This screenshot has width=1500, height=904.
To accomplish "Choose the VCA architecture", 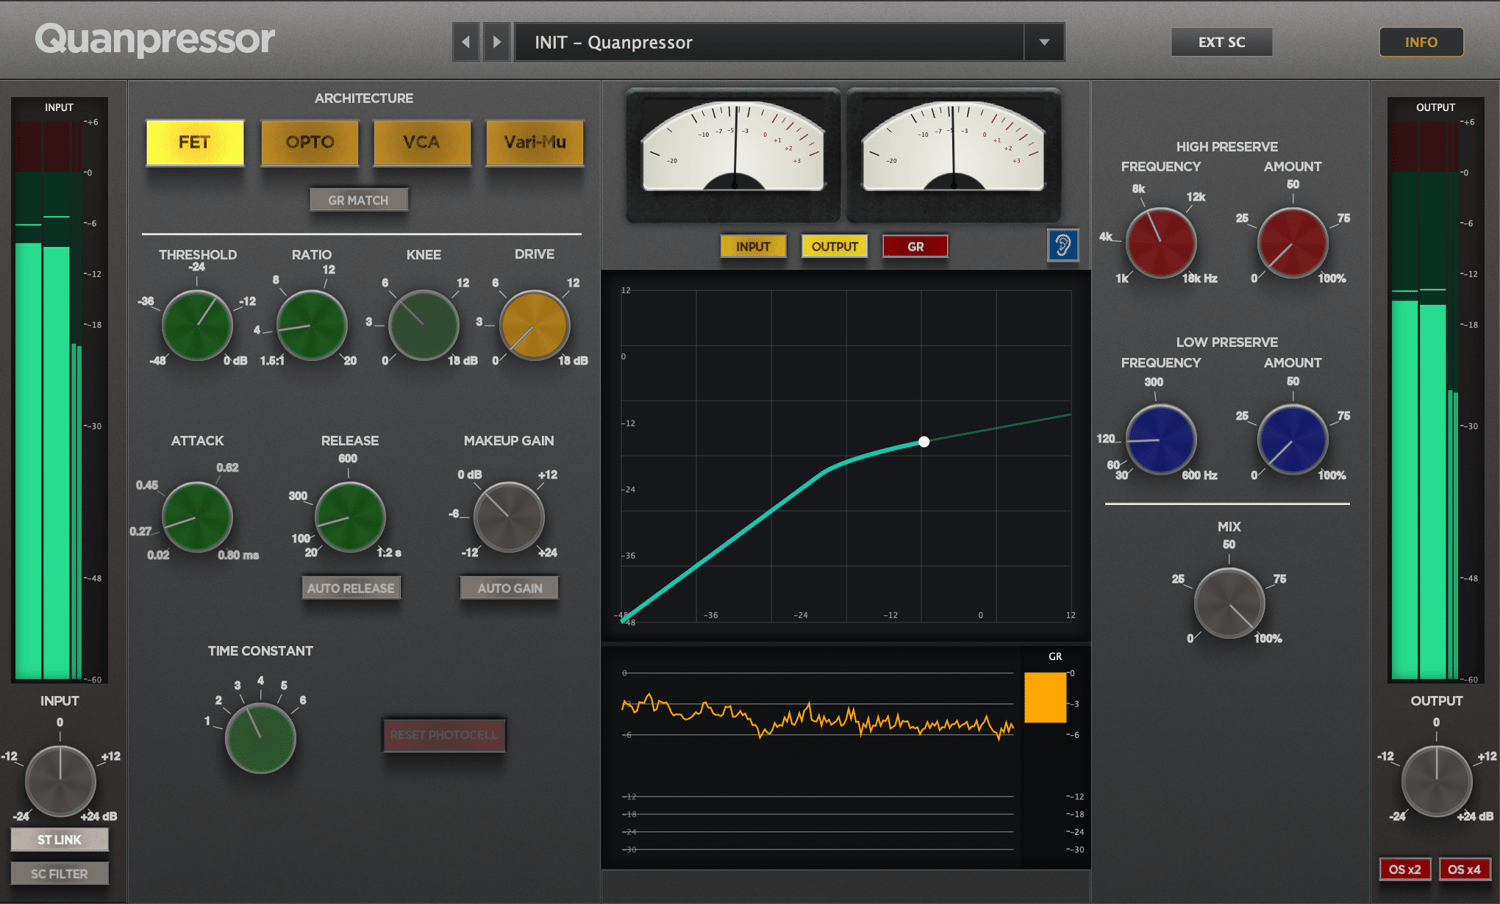I will tap(422, 142).
